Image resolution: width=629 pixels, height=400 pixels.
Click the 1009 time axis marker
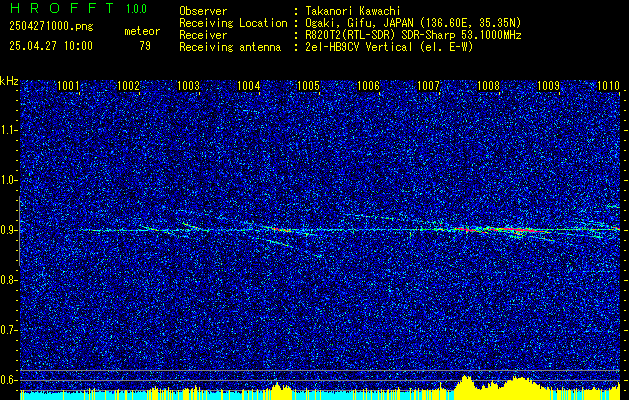click(x=548, y=85)
